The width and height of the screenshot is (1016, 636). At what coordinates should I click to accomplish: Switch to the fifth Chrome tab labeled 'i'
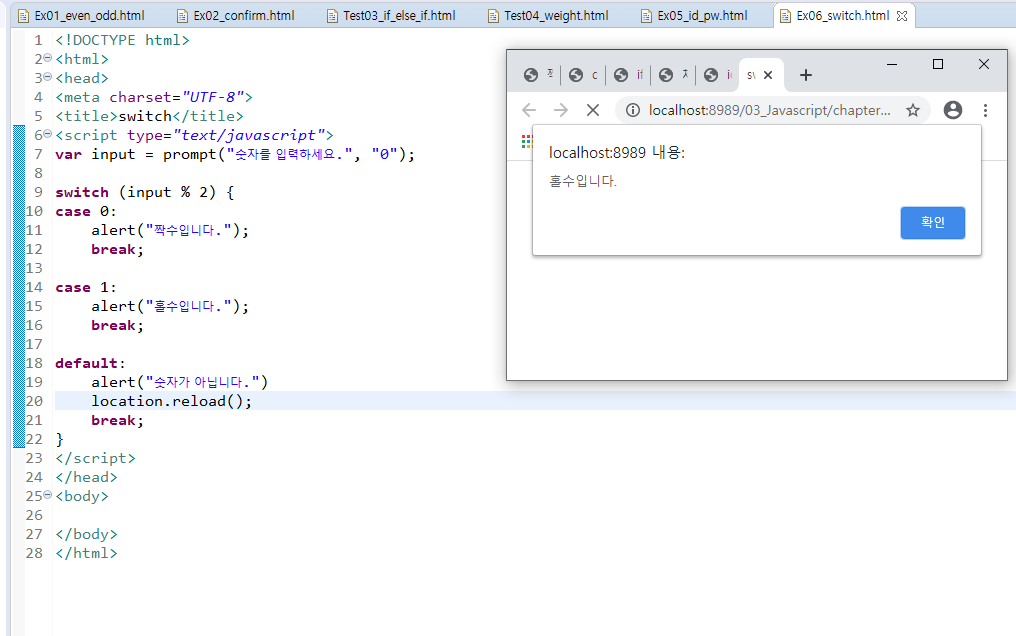tap(718, 75)
